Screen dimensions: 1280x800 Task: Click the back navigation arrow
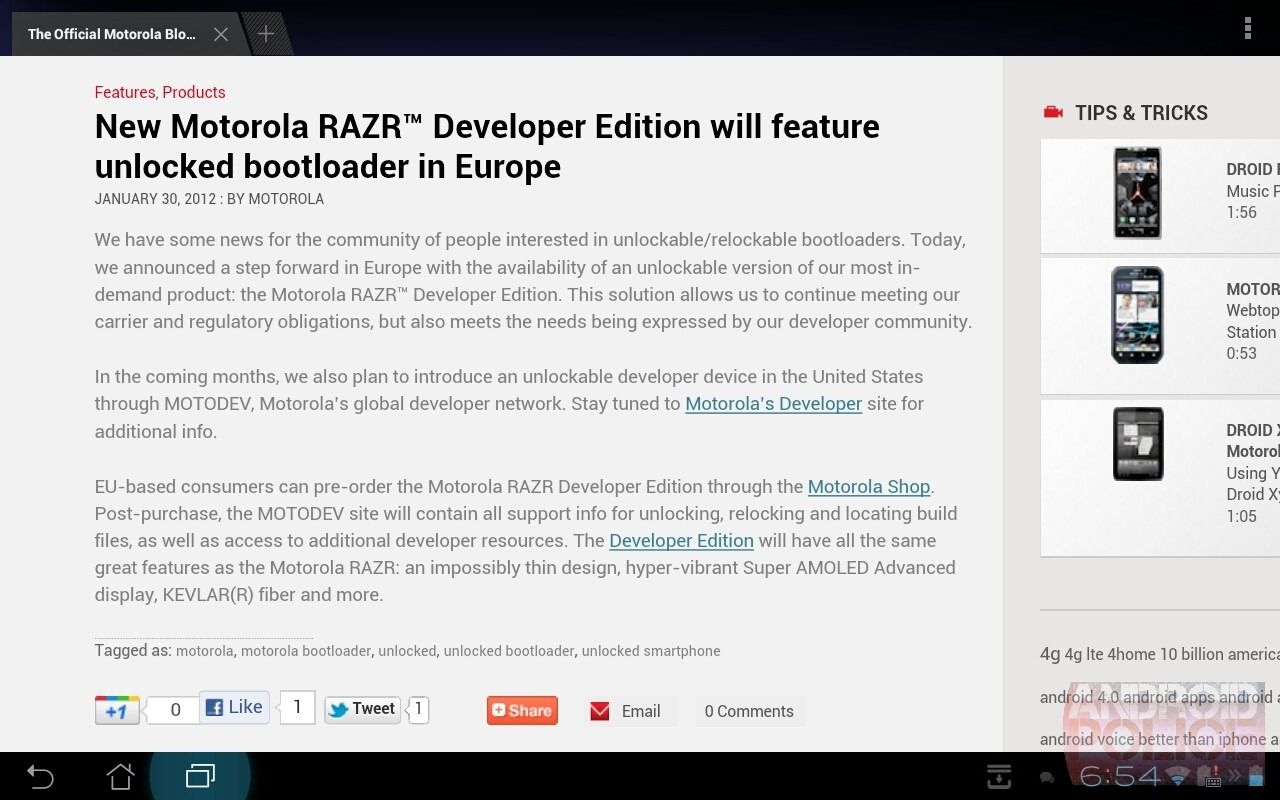tap(40, 777)
